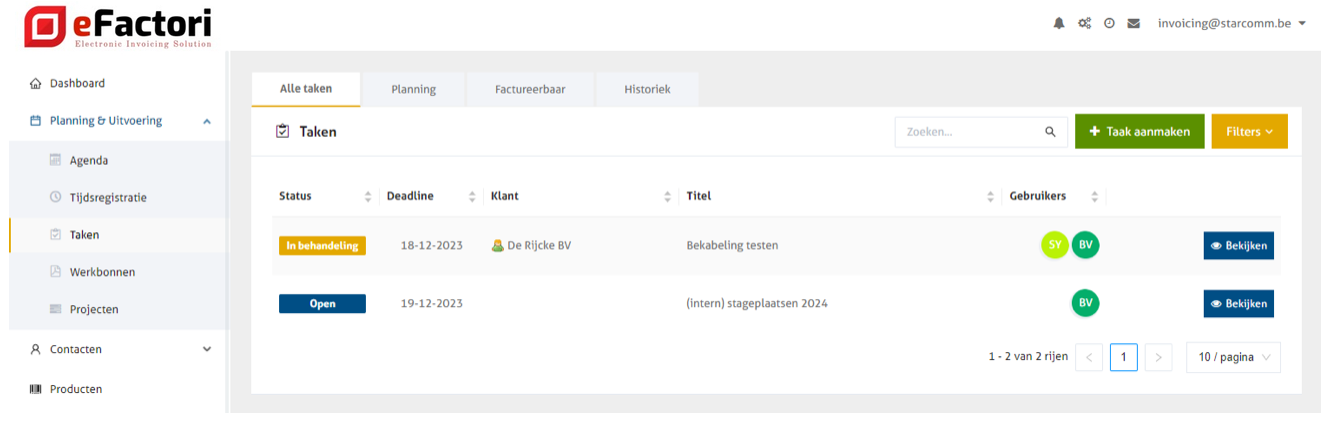Click the notifications bell icon
1331x422 pixels.
(x=1059, y=23)
